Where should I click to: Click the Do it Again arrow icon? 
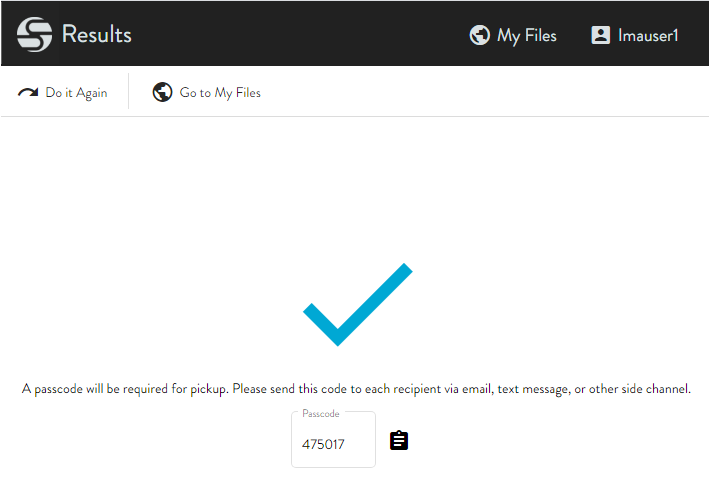28,93
